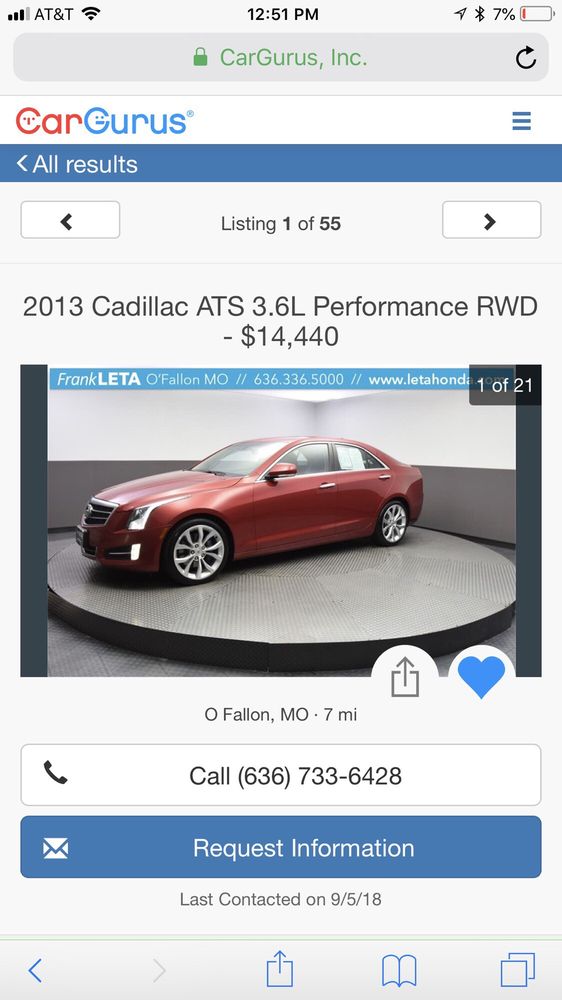562x1000 pixels.
Task: Go to the next listing with the arrow
Action: [x=491, y=220]
